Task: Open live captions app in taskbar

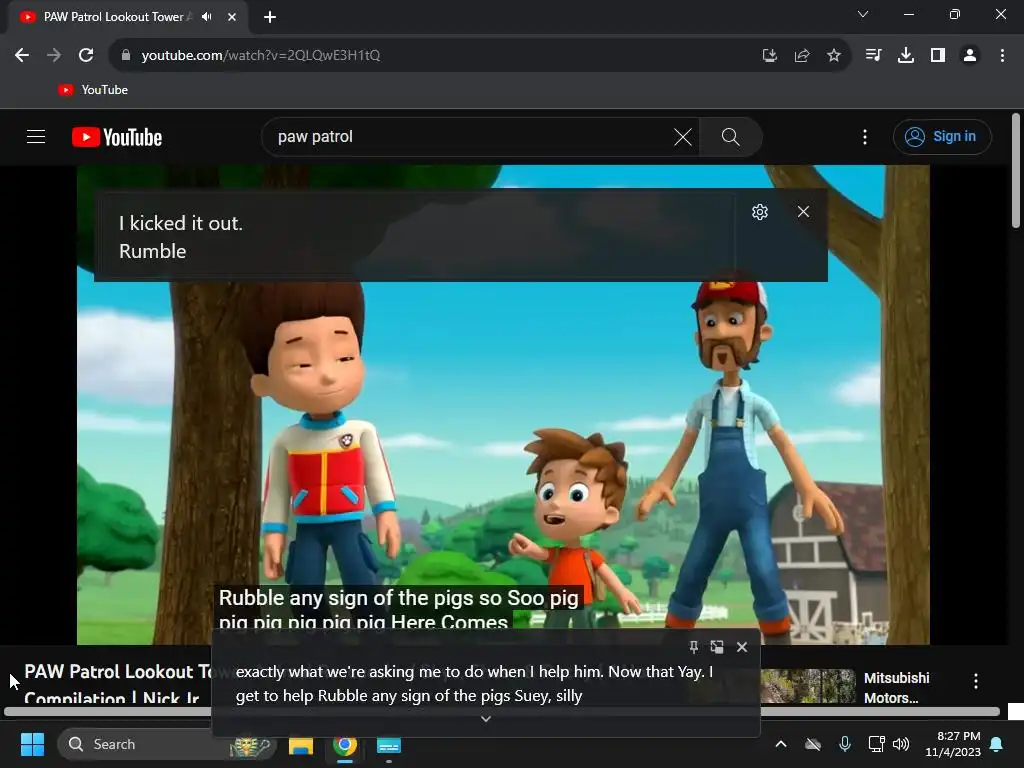Action: (389, 745)
